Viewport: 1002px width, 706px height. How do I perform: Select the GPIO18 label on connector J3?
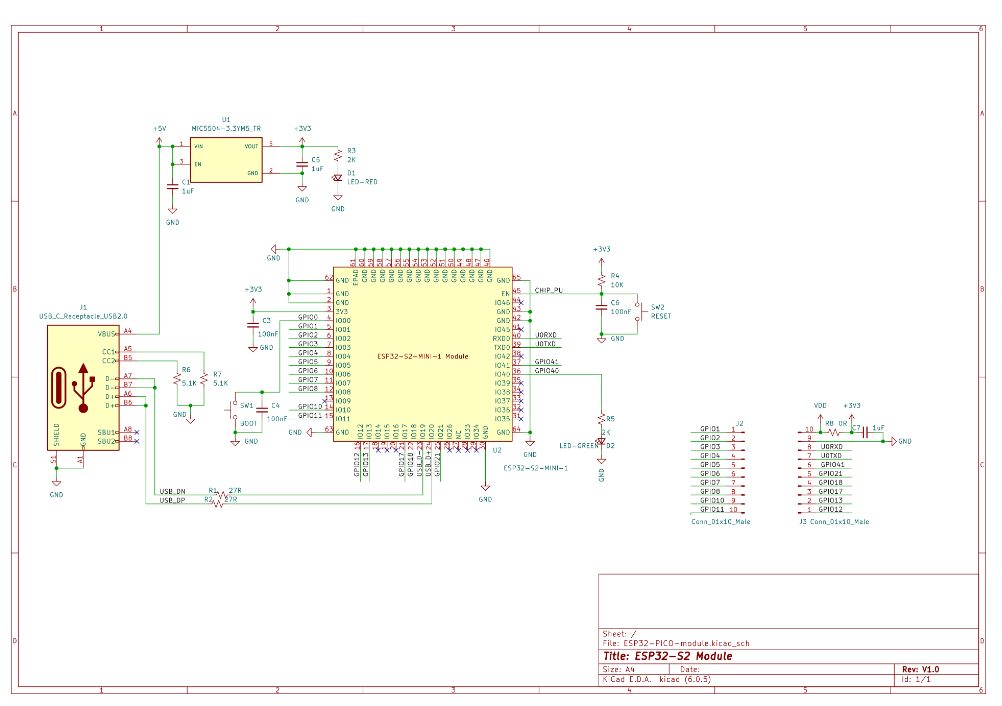click(x=831, y=482)
